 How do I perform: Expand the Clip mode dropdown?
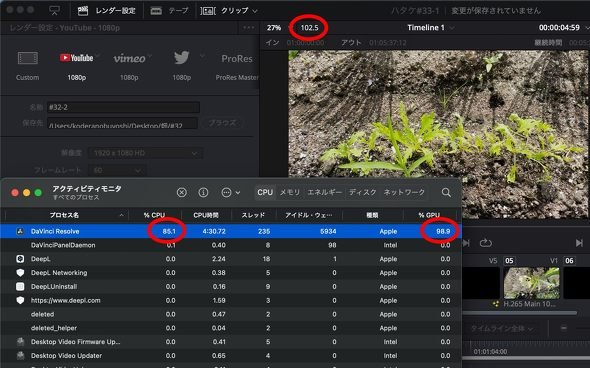[229, 11]
